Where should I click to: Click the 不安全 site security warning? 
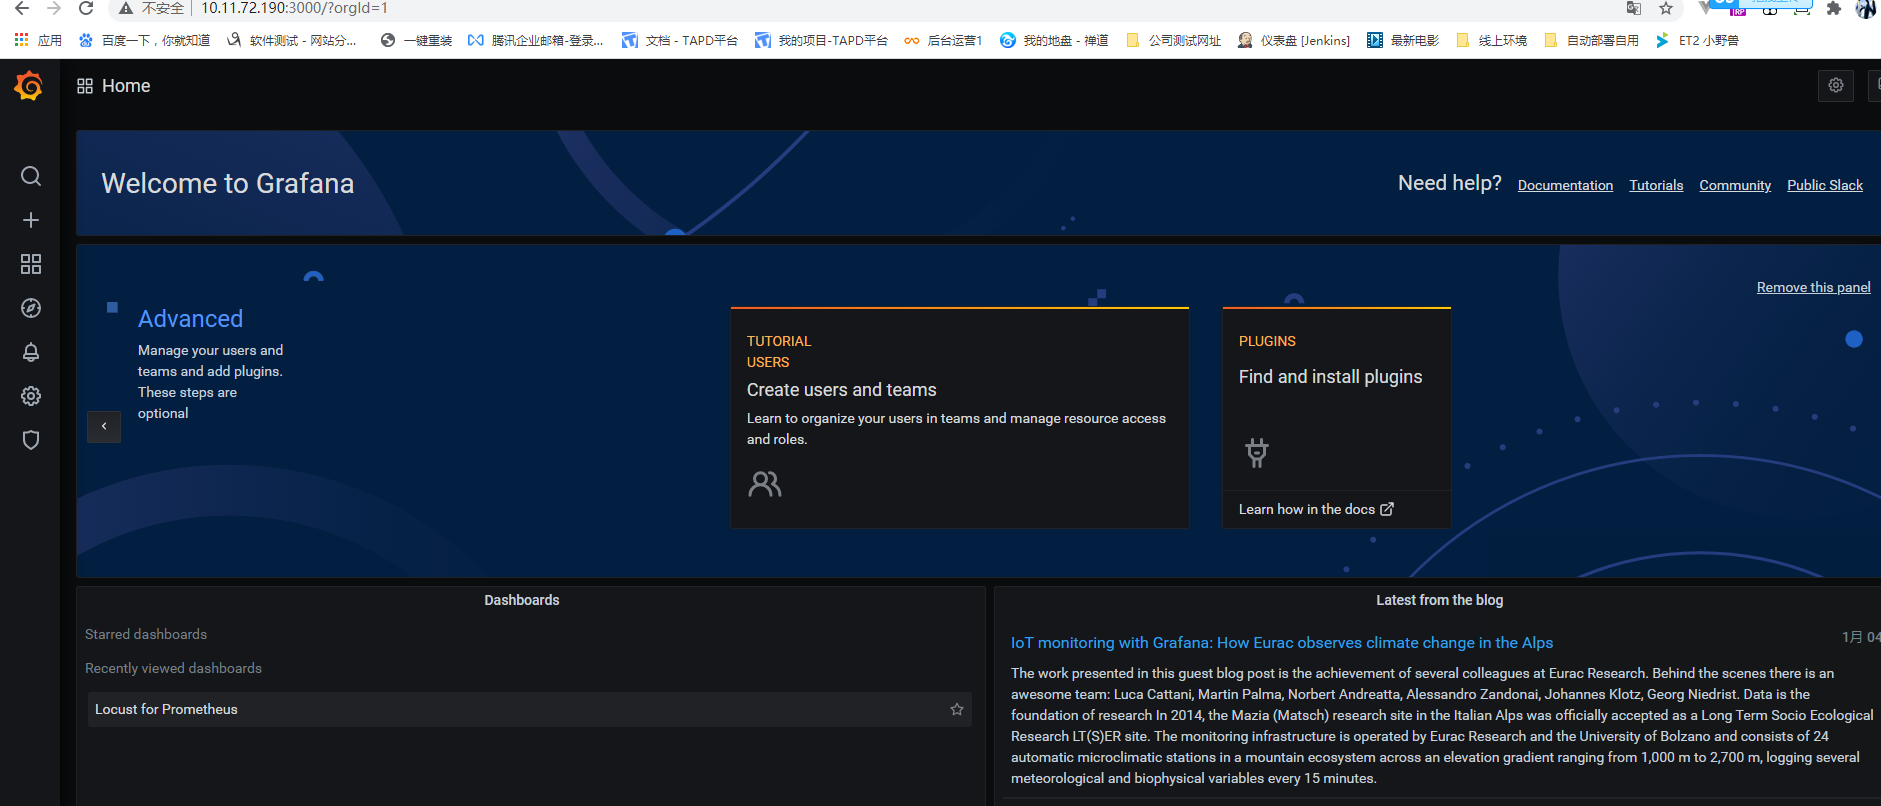click(x=152, y=9)
